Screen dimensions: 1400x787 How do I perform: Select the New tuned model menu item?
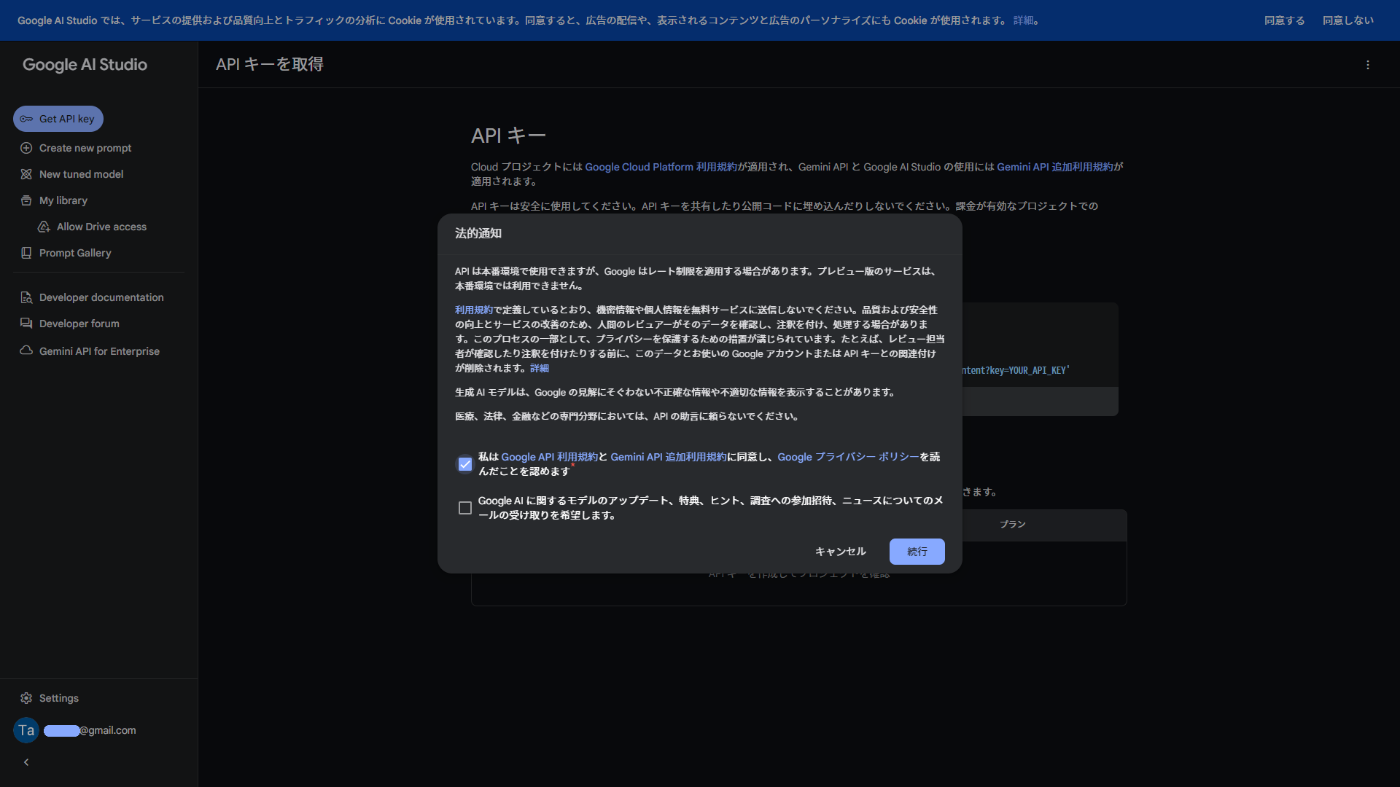tap(81, 174)
